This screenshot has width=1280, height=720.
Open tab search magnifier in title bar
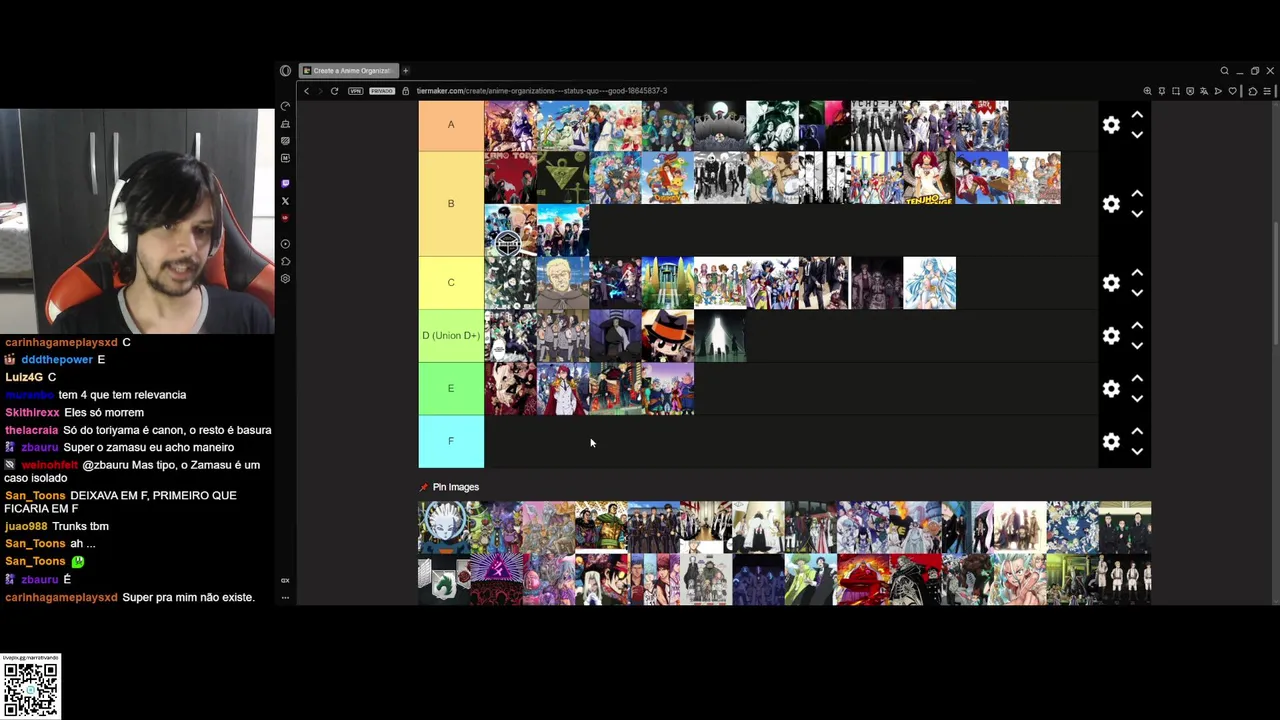click(1224, 71)
